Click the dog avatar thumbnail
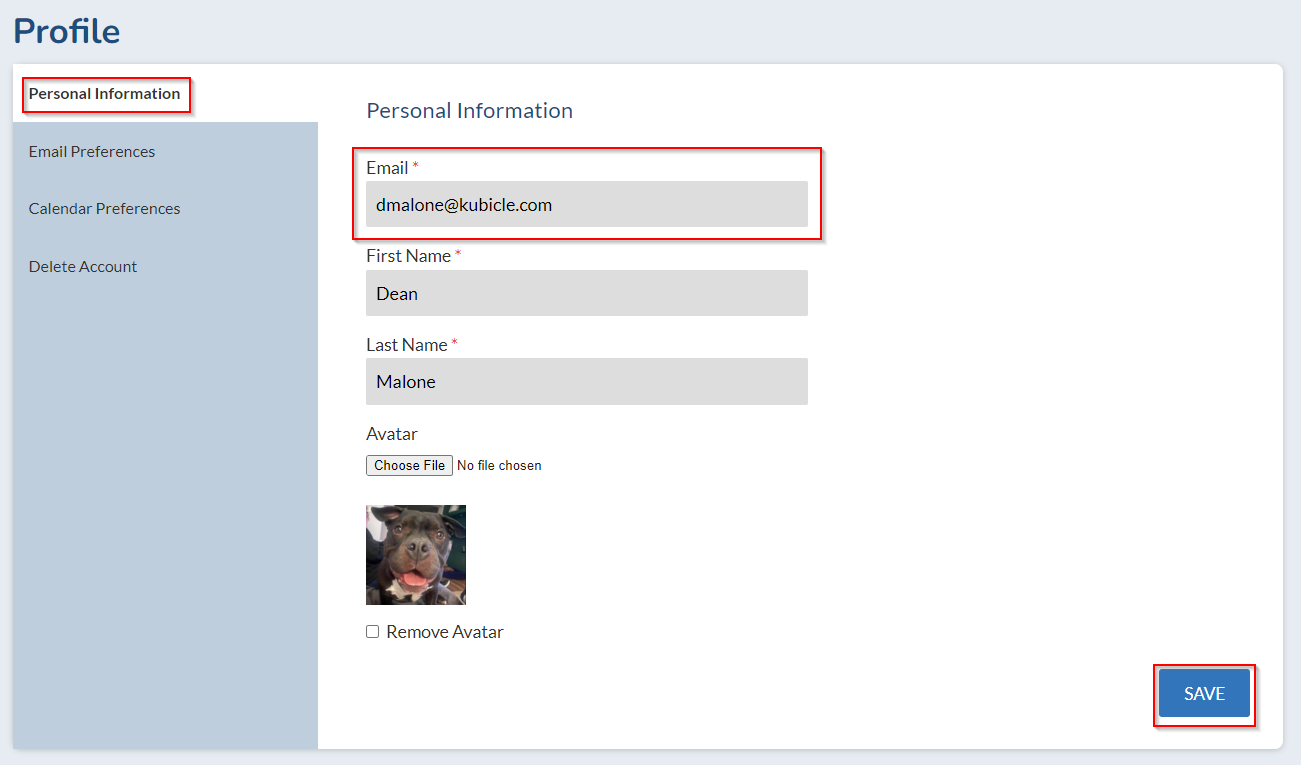1301x765 pixels. [x=416, y=554]
